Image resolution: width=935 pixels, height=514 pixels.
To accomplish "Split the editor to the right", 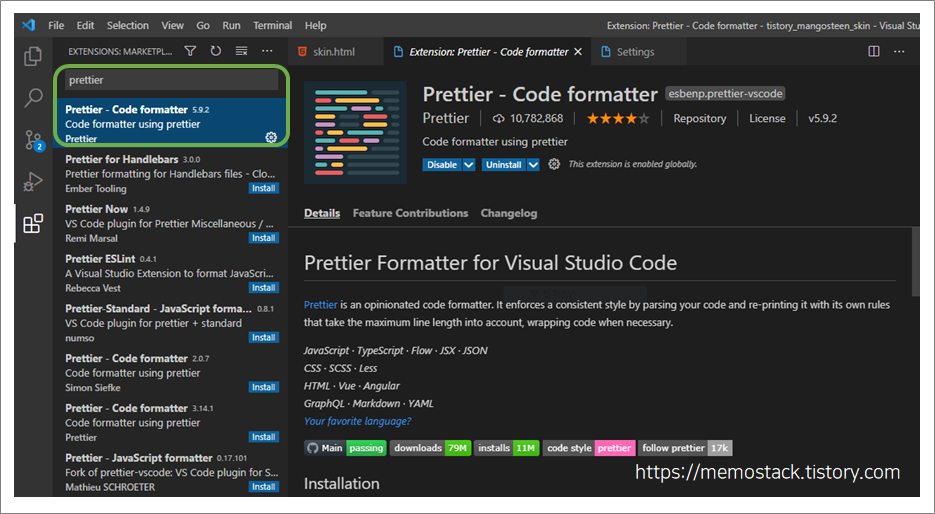I will click(x=874, y=51).
